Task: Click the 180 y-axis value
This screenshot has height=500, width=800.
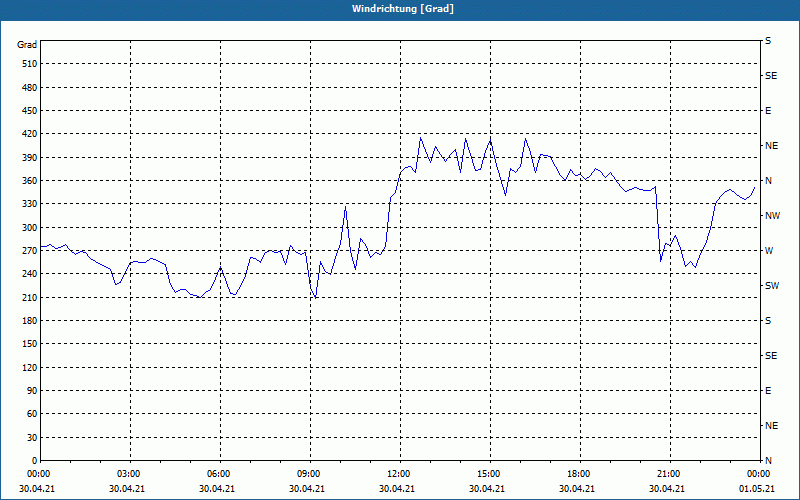Action: [30, 321]
